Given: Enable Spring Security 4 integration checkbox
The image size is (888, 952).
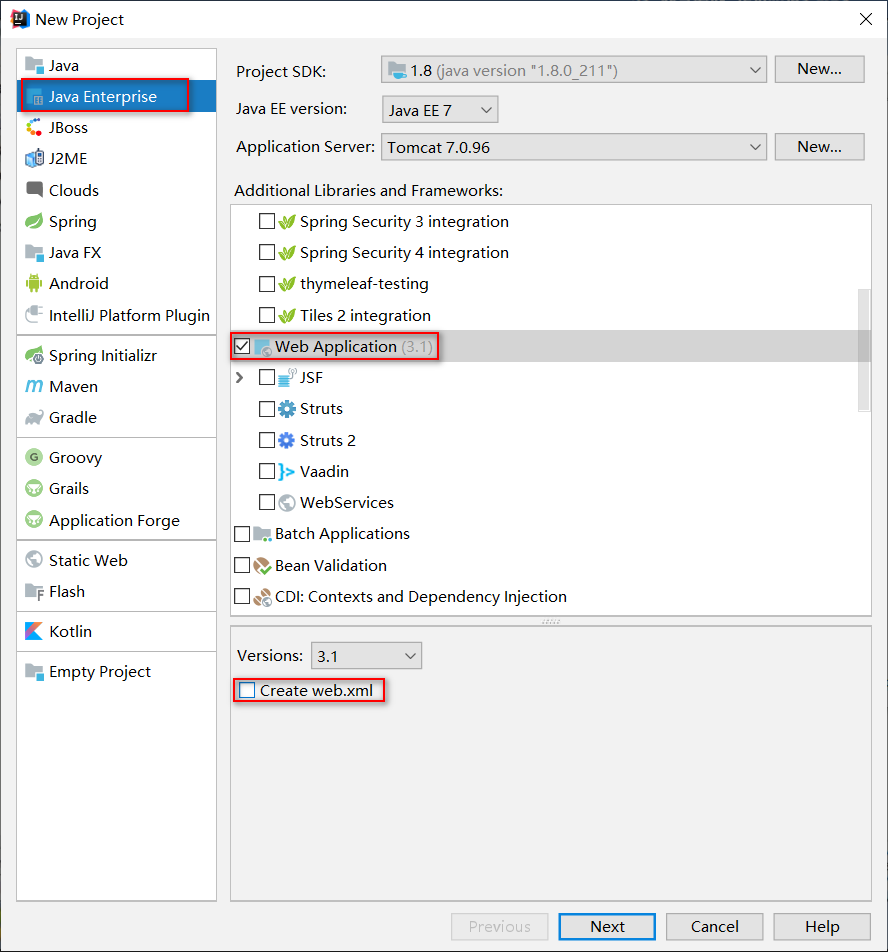Looking at the screenshot, I should (x=266, y=252).
